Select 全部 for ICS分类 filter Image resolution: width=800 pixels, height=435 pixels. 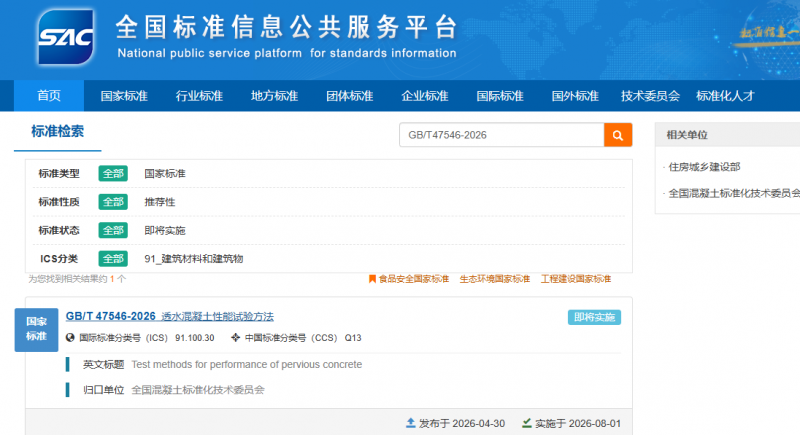pos(113,259)
